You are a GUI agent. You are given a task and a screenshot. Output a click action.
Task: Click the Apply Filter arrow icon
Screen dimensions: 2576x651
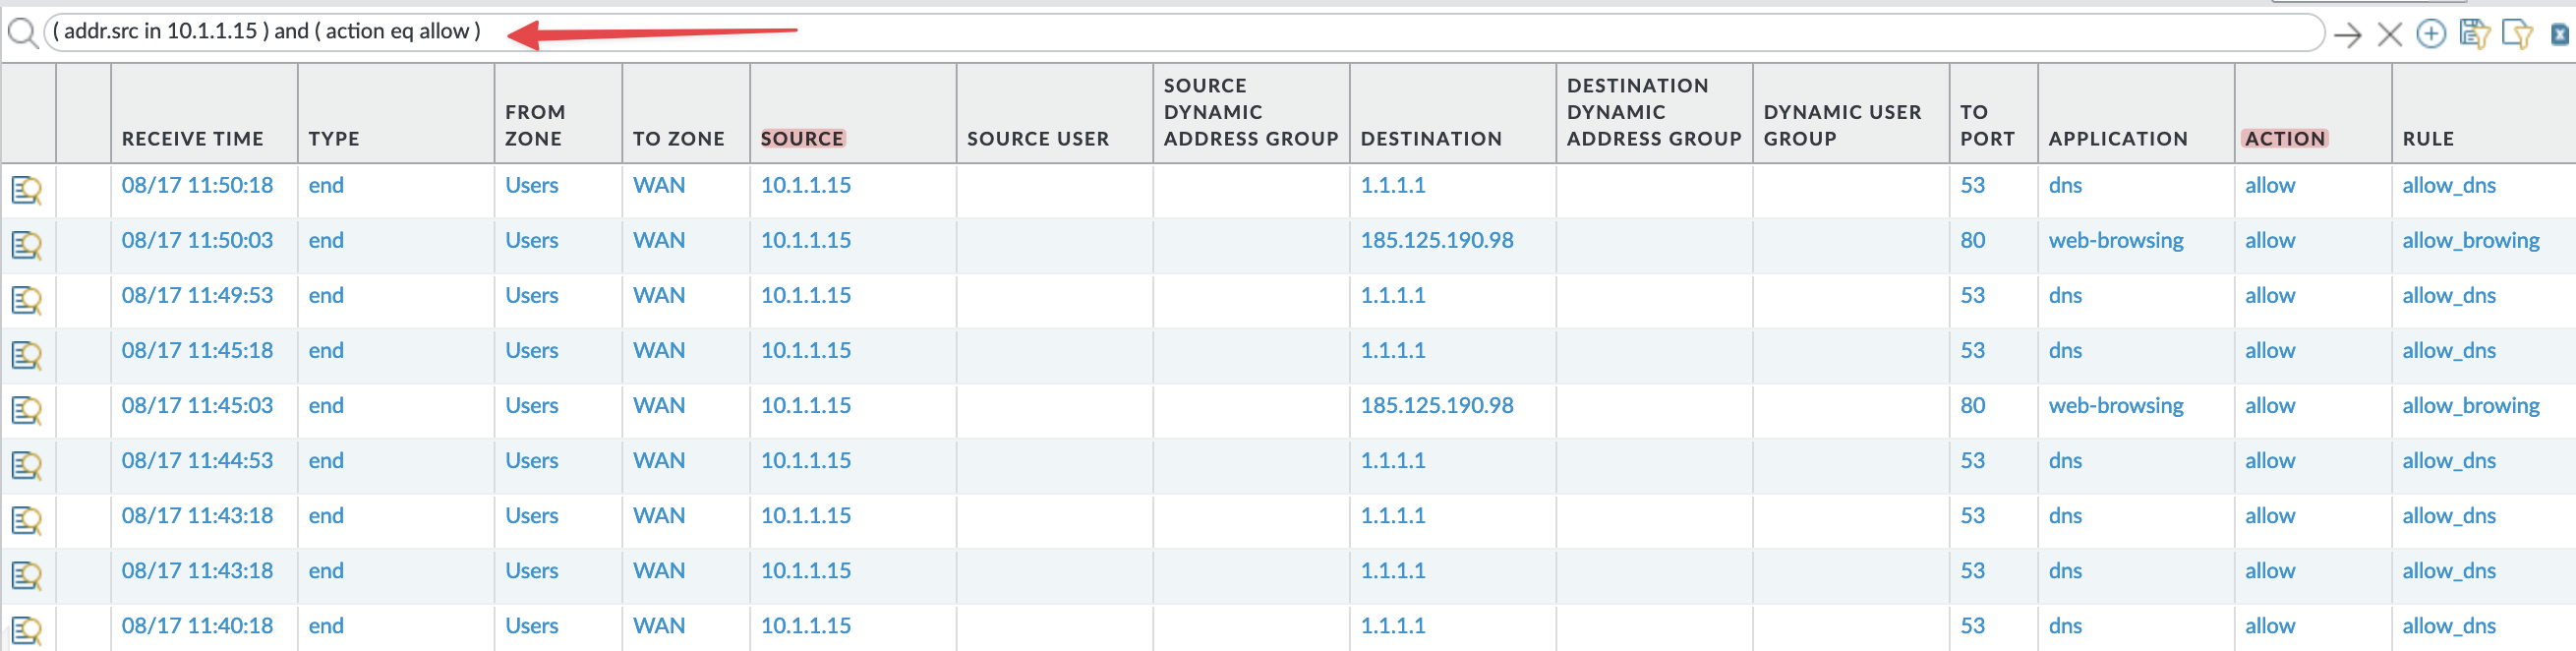(x=2347, y=35)
